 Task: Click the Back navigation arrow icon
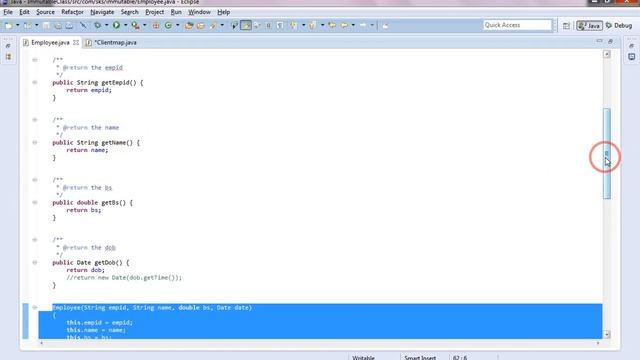point(344,25)
